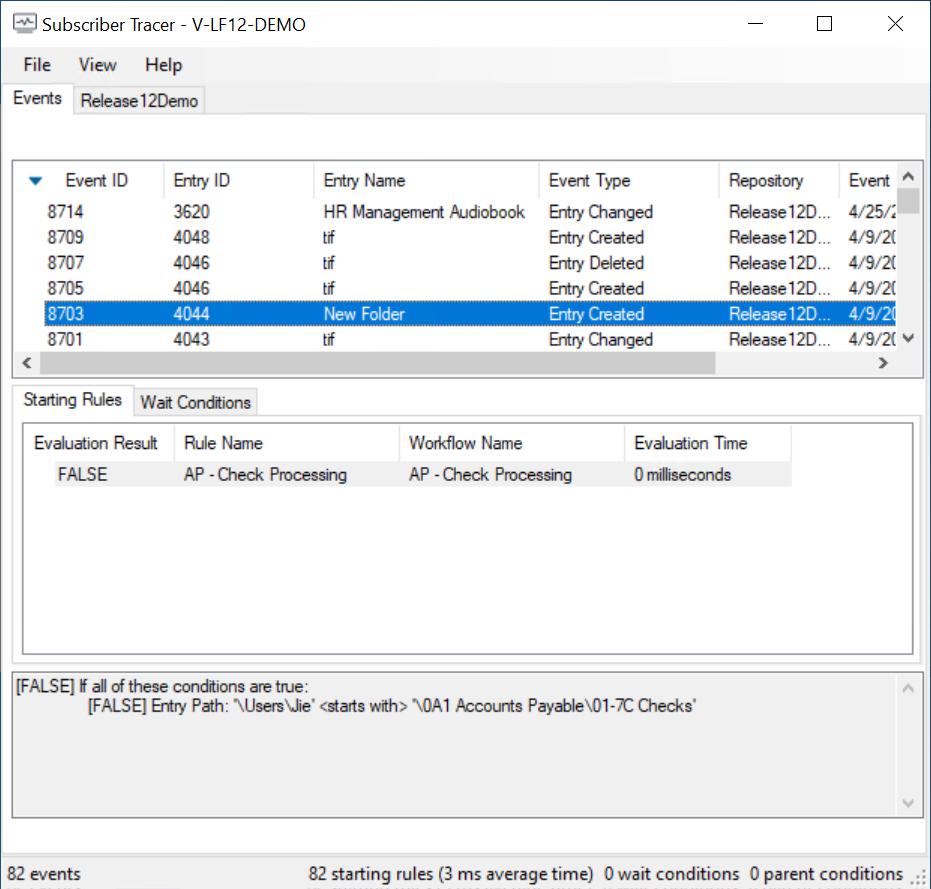Switch to the Release12Demo tab
Screen dimensions: 931x889
coord(139,101)
